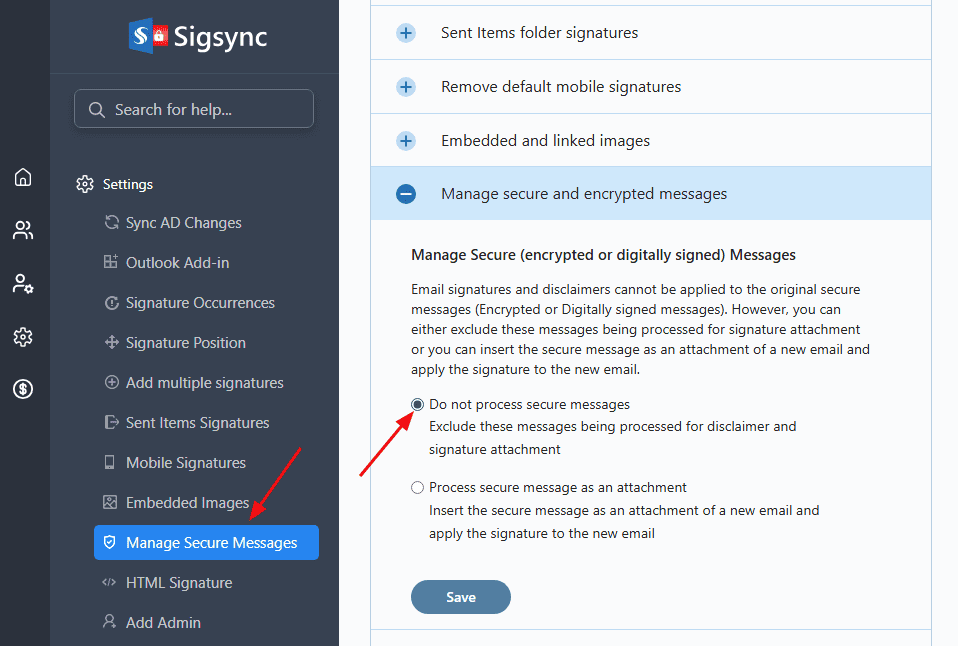The image size is (958, 646).
Task: Click the user settings icon in rail
Action: [23, 284]
